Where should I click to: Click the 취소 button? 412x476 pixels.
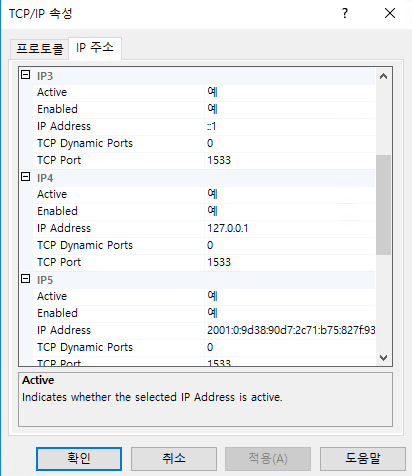174,459
